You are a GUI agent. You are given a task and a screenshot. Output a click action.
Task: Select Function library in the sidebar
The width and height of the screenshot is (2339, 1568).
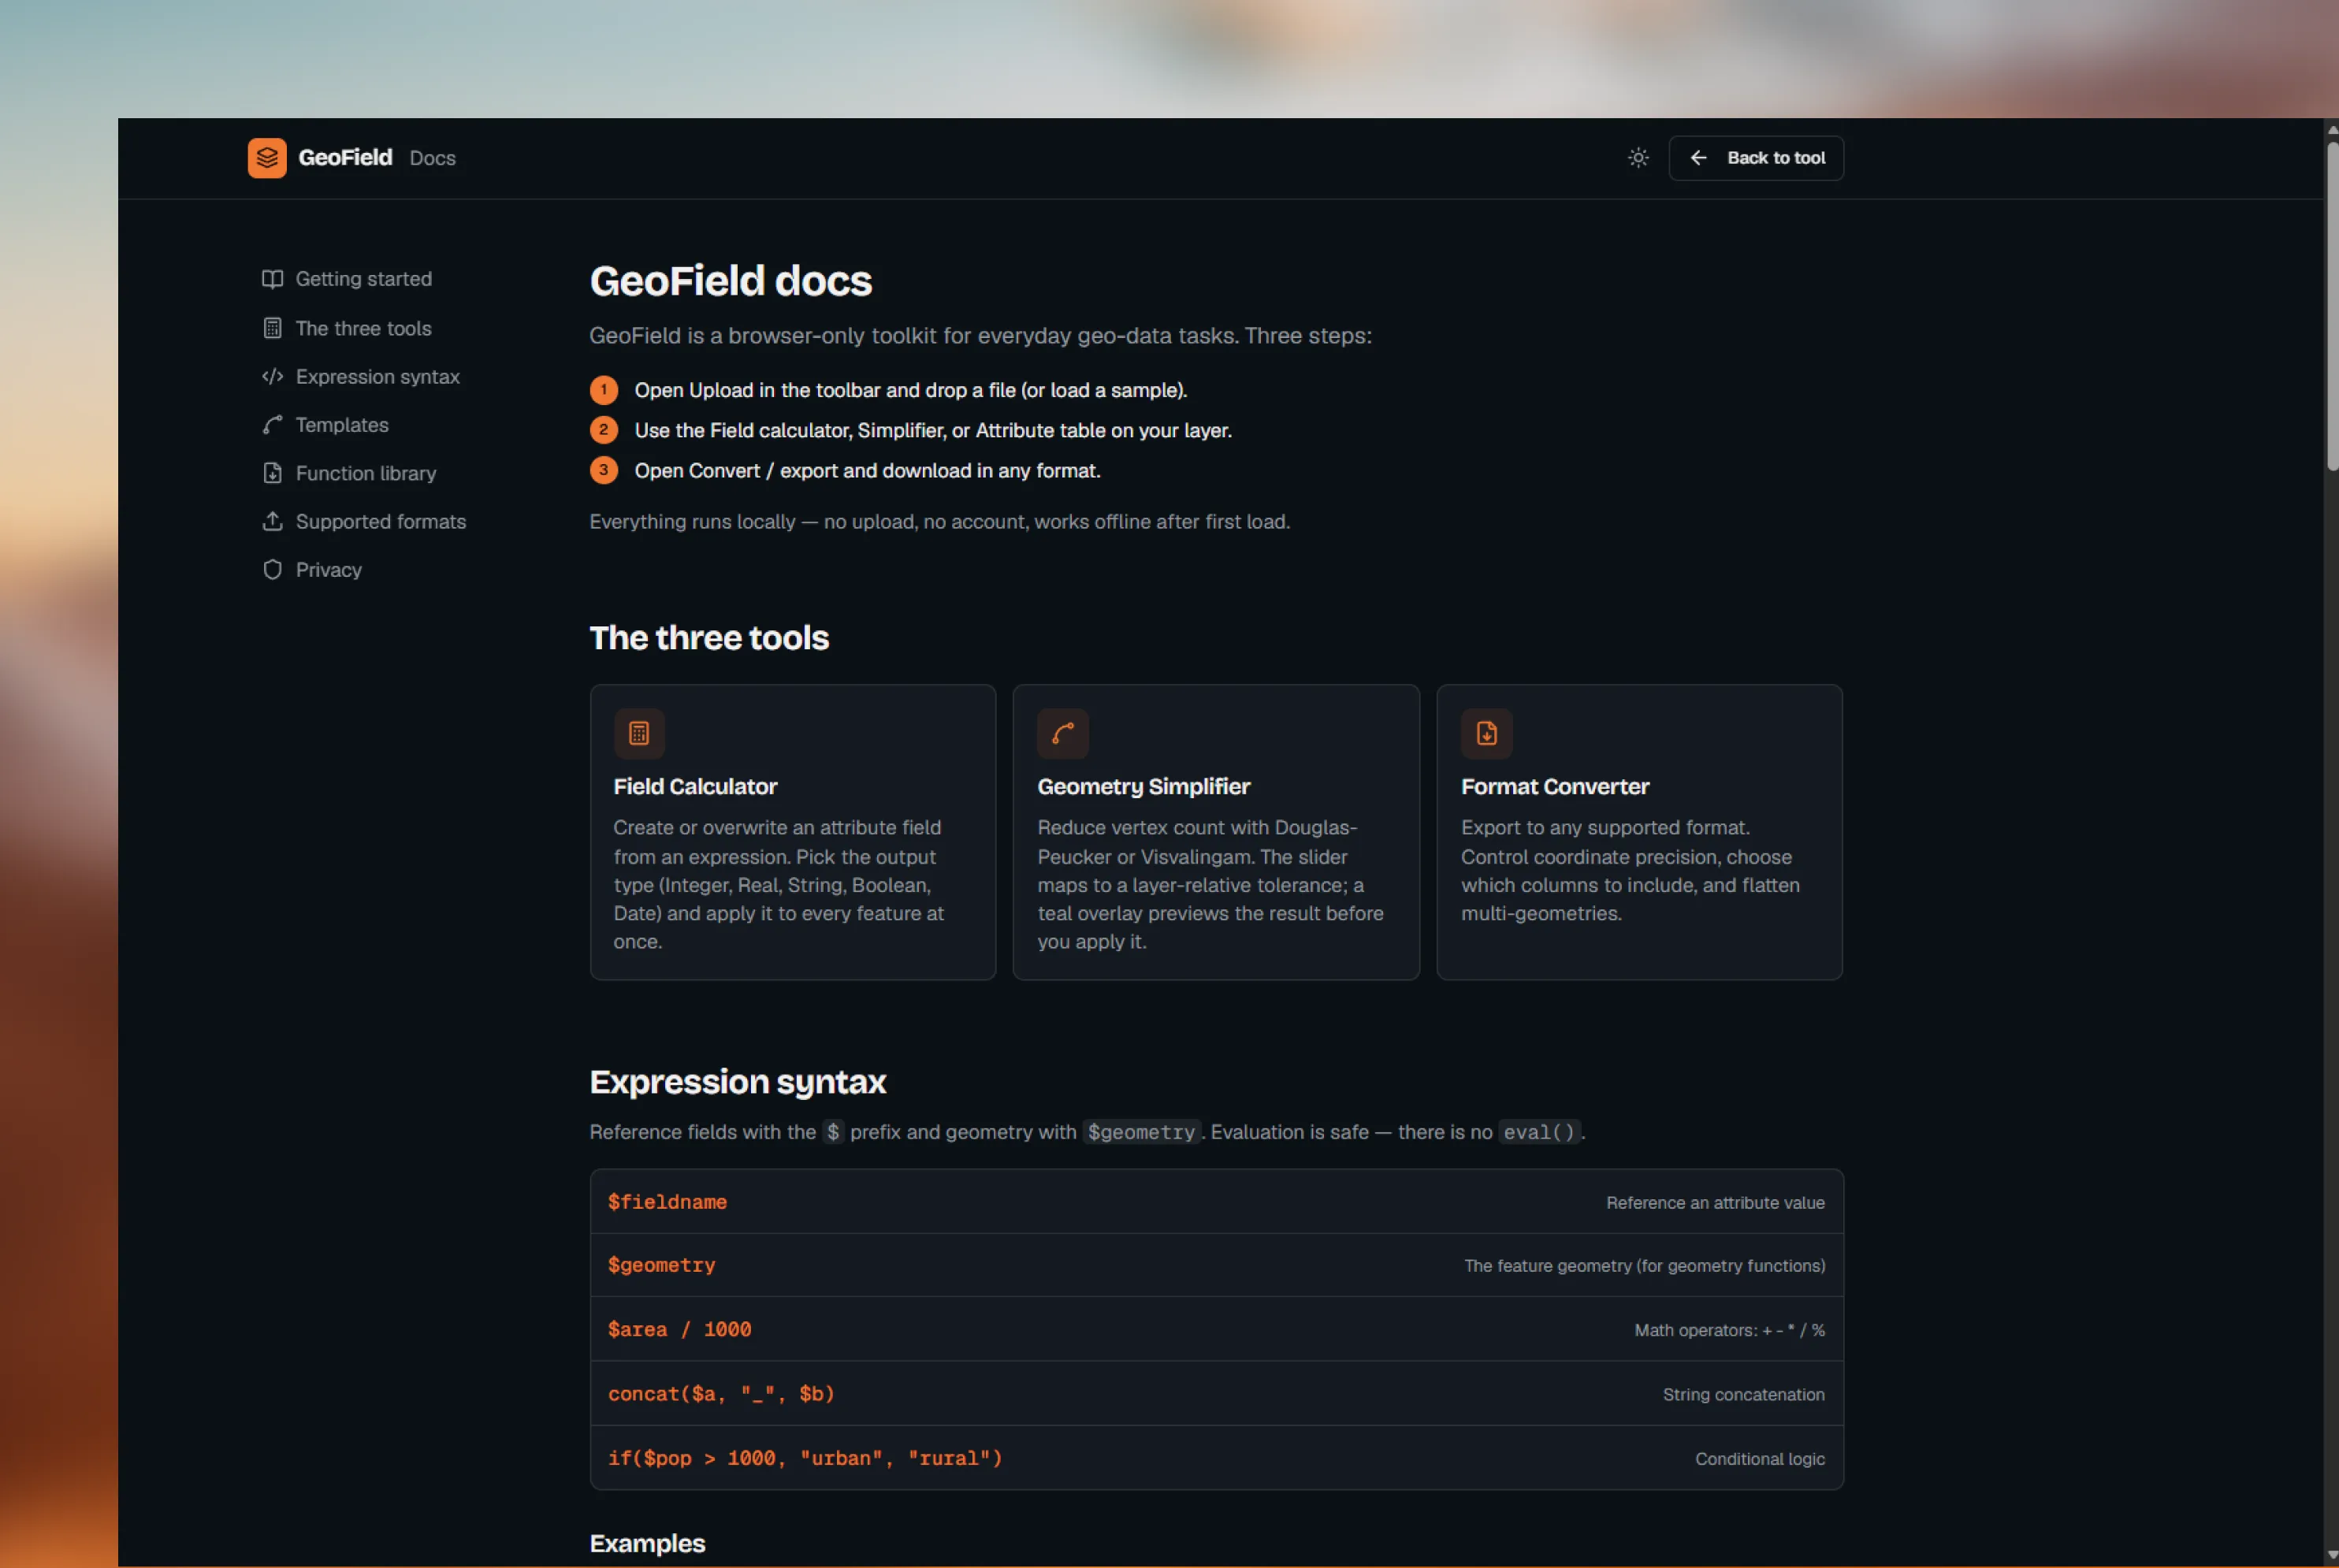pyautogui.click(x=366, y=473)
